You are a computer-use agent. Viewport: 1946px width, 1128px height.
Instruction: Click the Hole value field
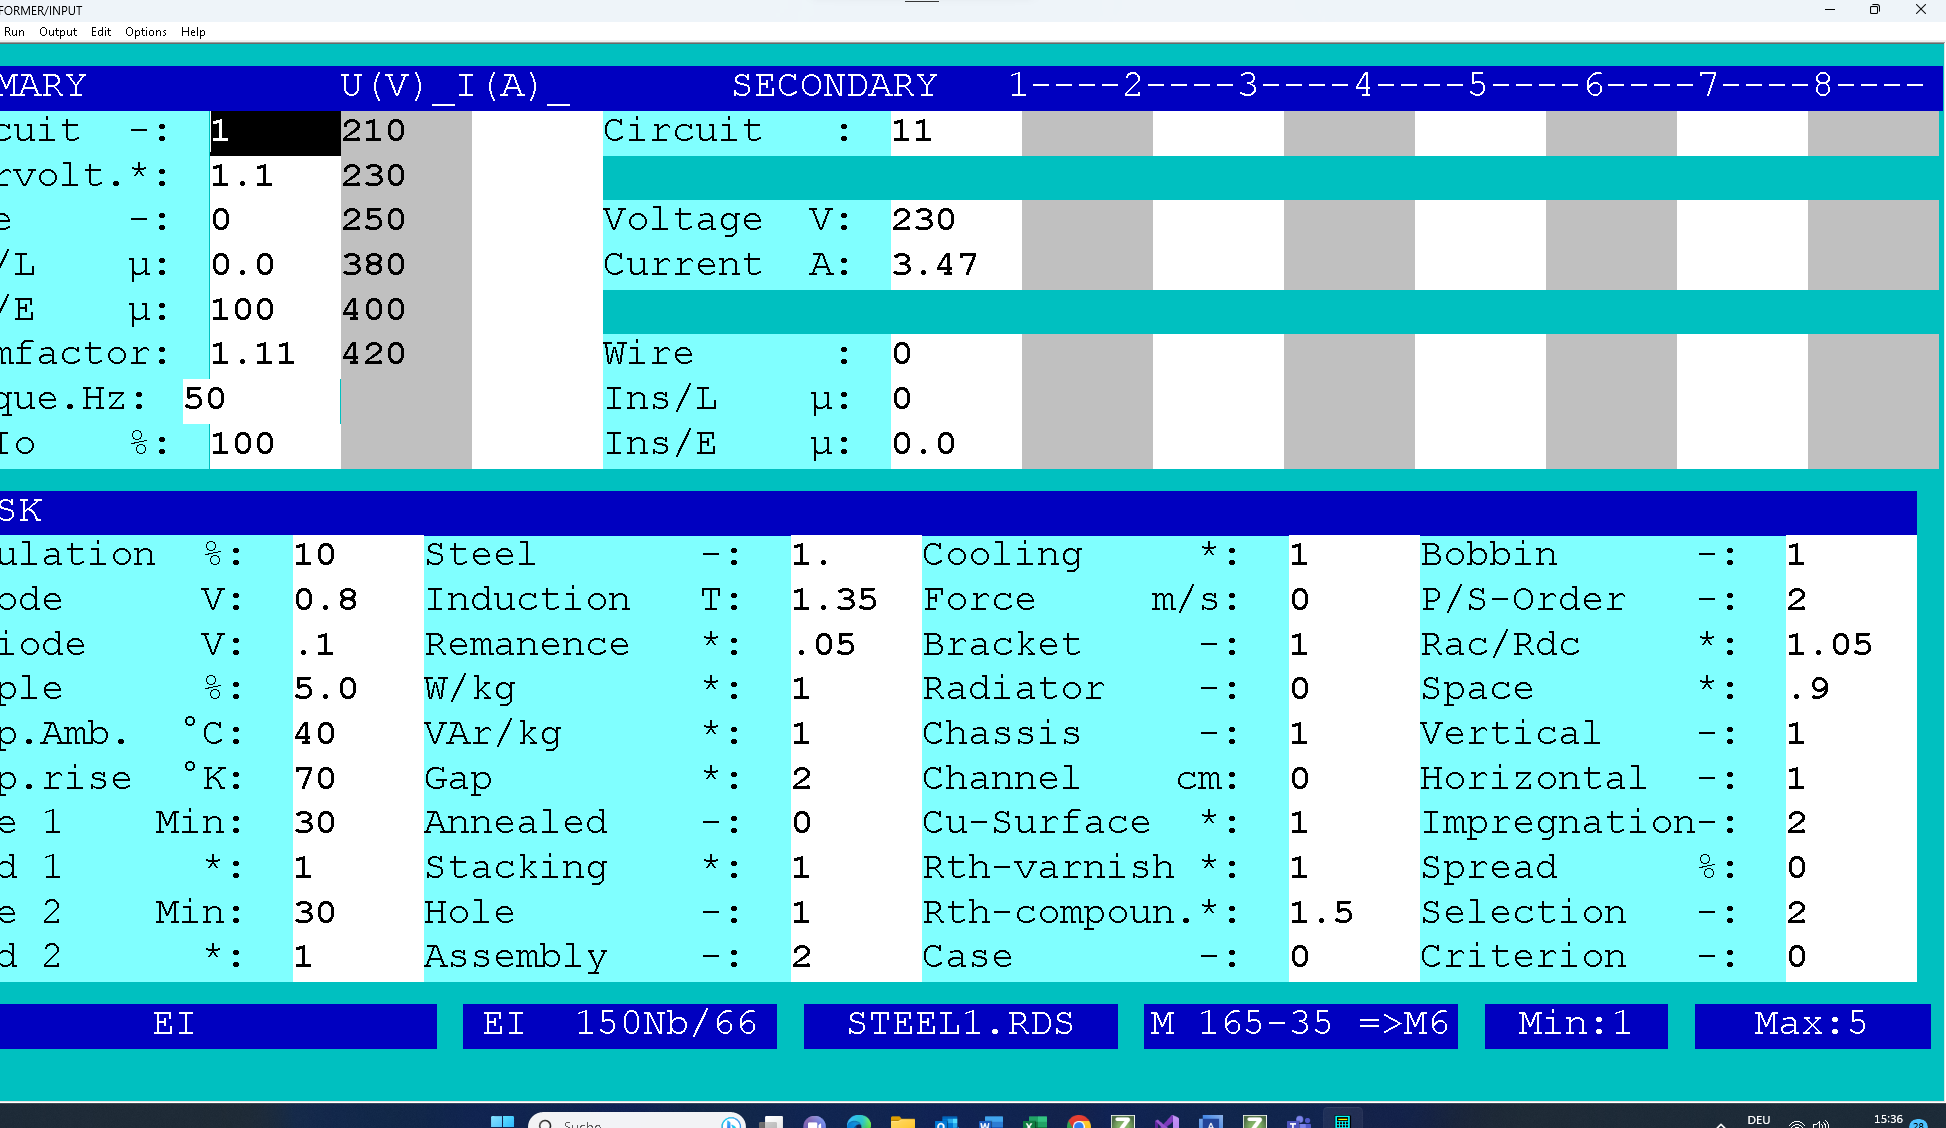point(856,914)
